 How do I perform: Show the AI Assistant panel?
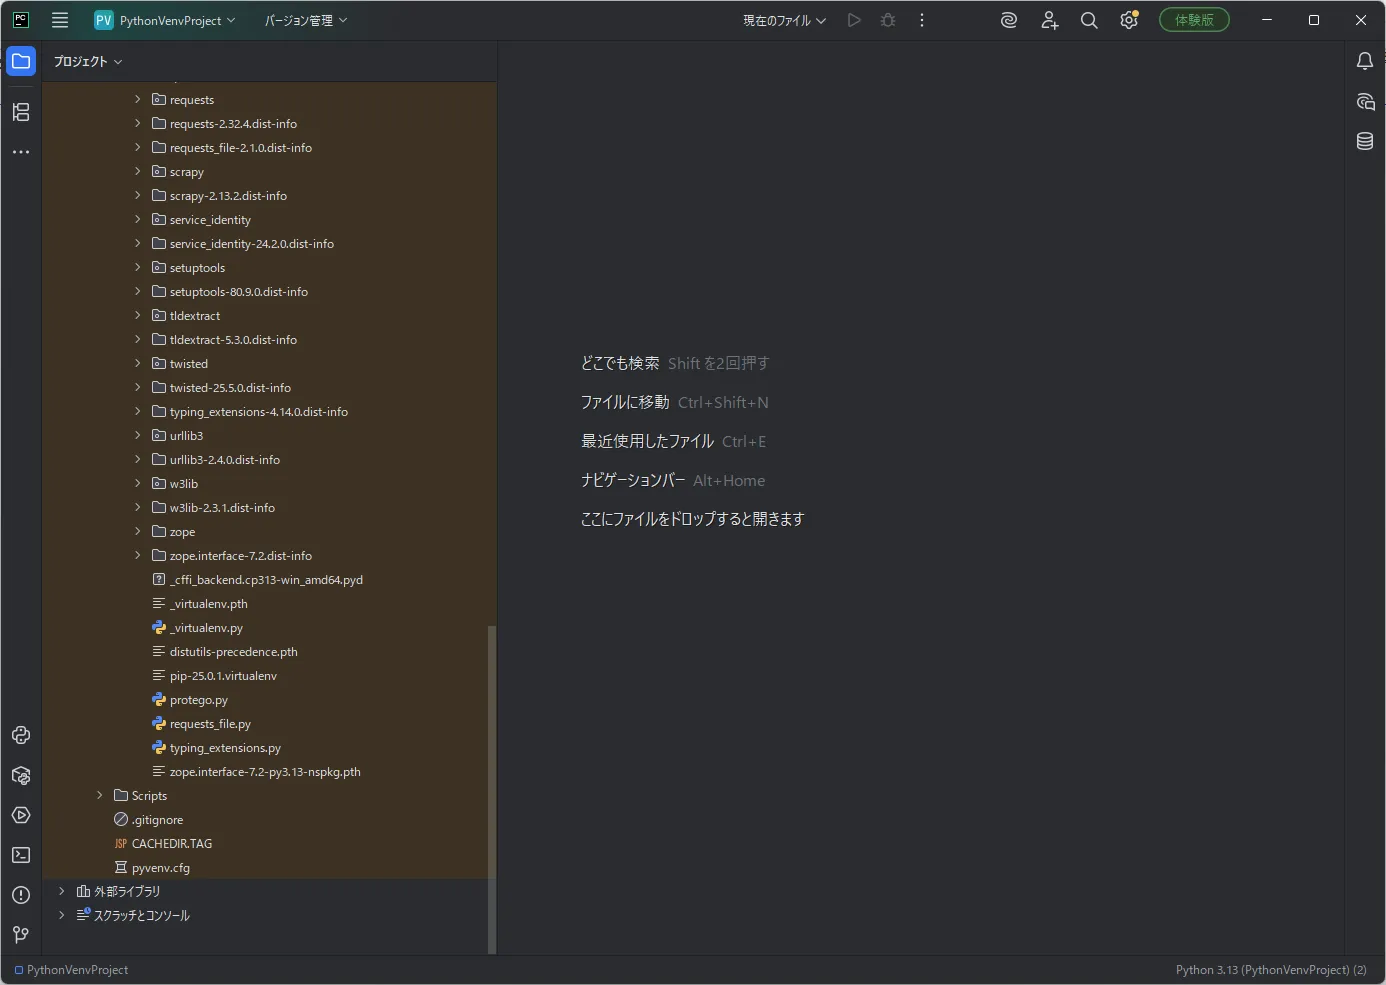pos(1365,101)
